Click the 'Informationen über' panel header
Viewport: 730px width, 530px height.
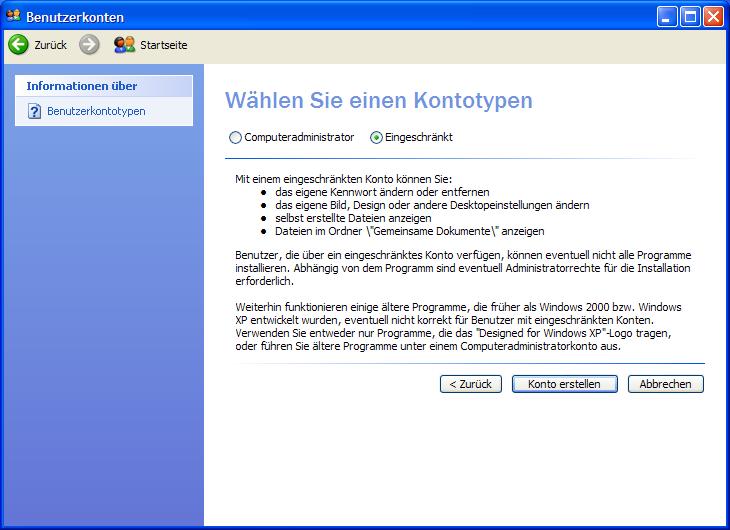(104, 86)
